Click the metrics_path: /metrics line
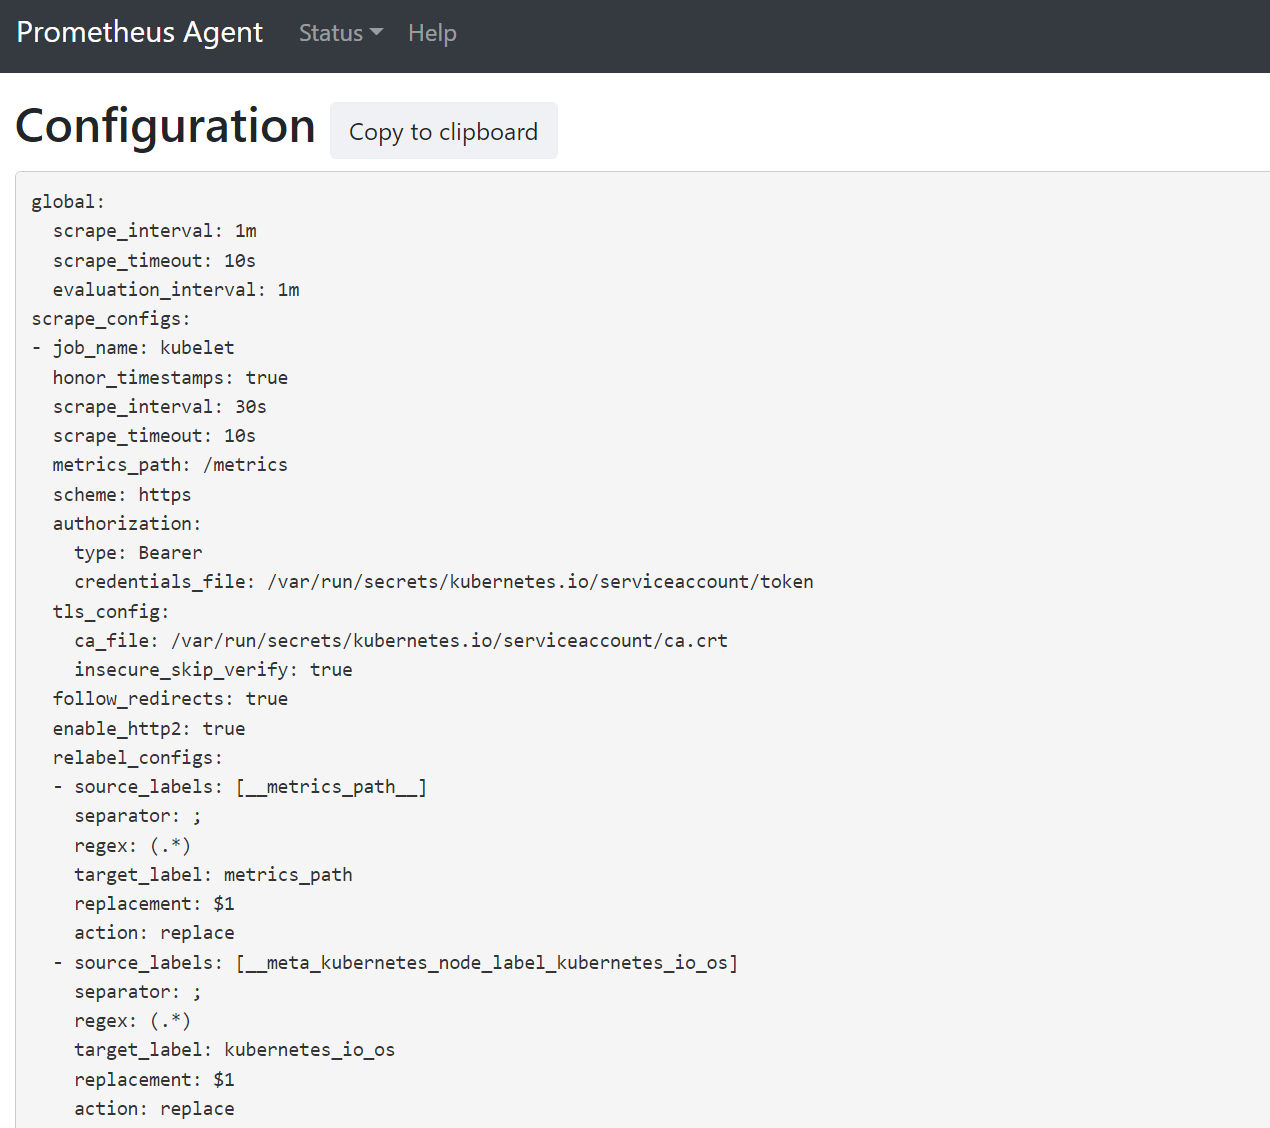 pyautogui.click(x=170, y=465)
